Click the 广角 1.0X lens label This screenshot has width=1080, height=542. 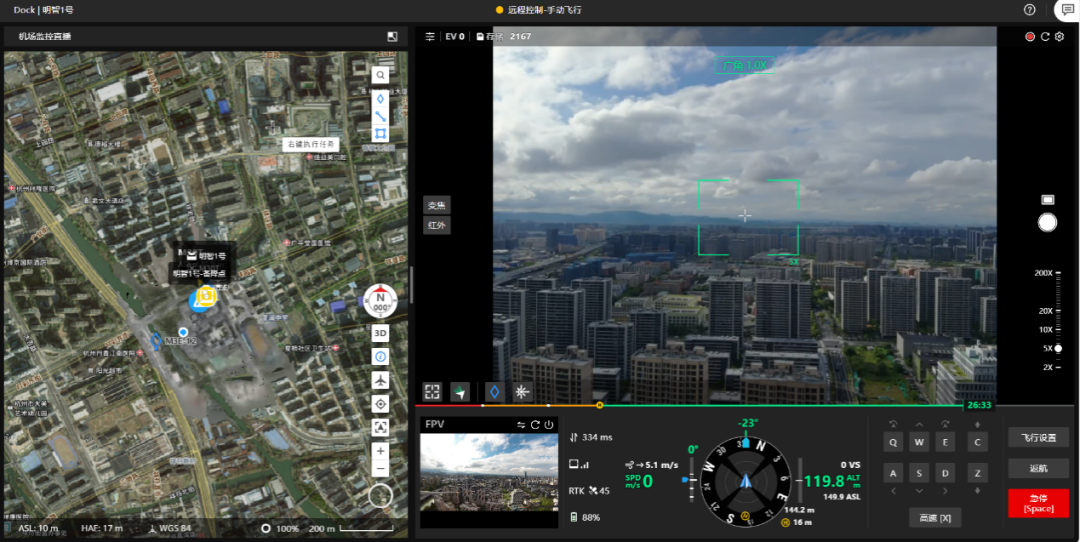tap(744, 65)
